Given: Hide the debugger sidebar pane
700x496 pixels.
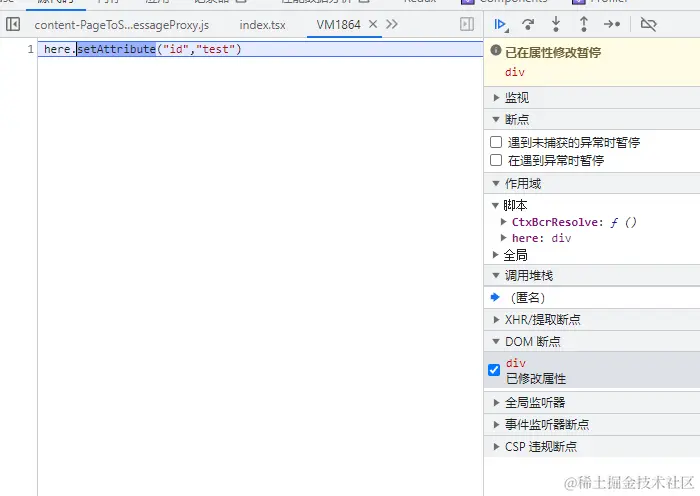Looking at the screenshot, I should (x=467, y=24).
